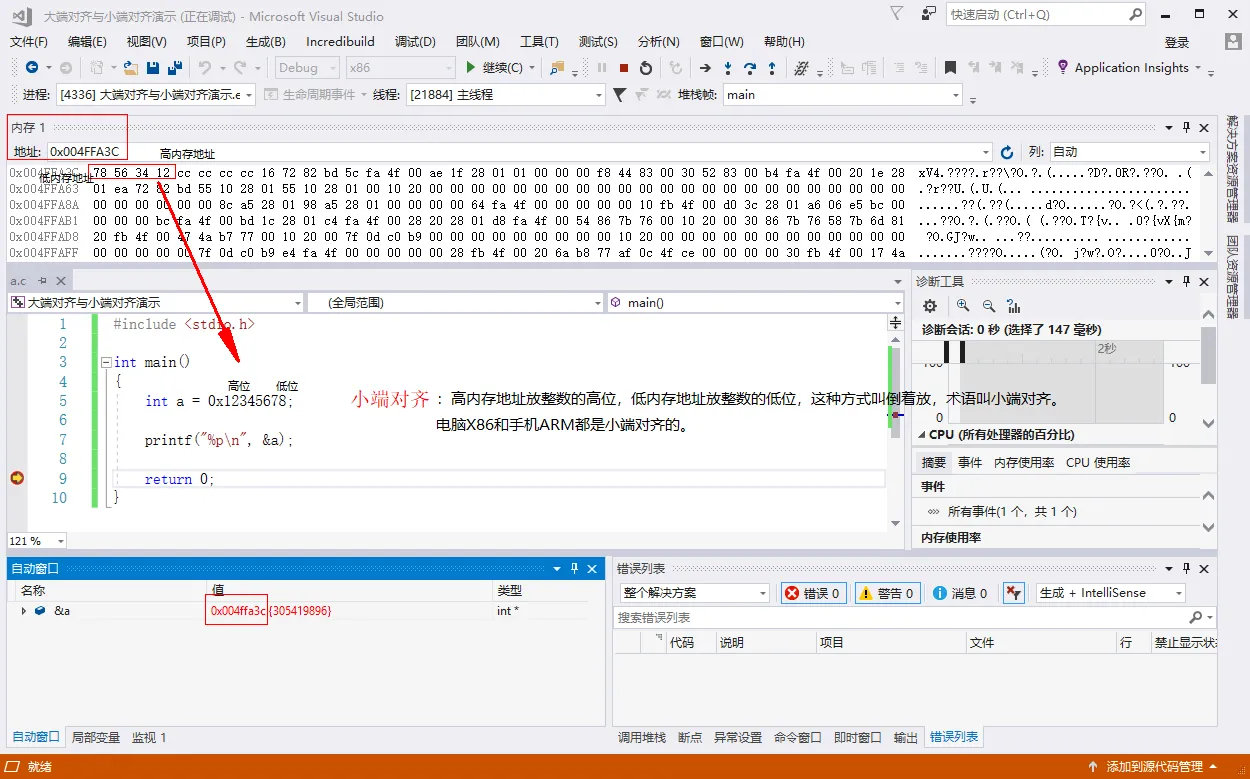Open the 调试(D) menu
Viewport: 1250px width, 779px height.
pyautogui.click(x=415, y=41)
